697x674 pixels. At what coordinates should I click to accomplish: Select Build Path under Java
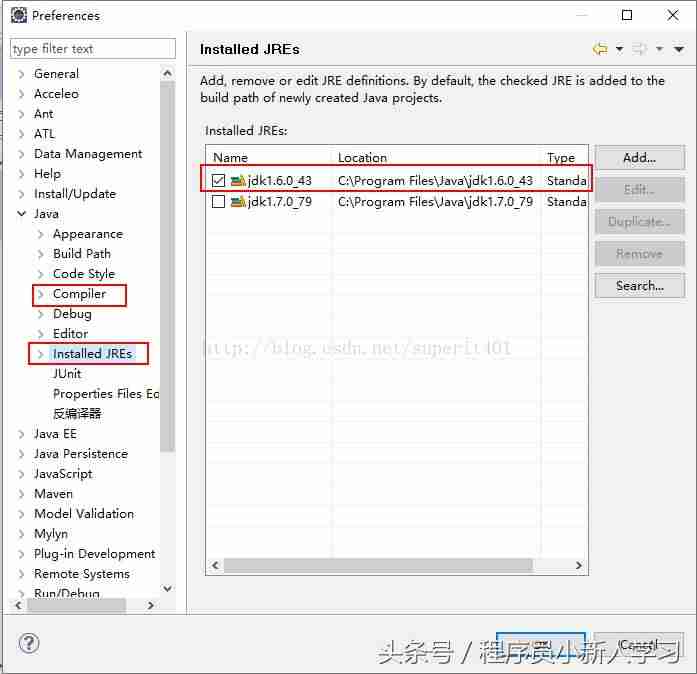[82, 254]
